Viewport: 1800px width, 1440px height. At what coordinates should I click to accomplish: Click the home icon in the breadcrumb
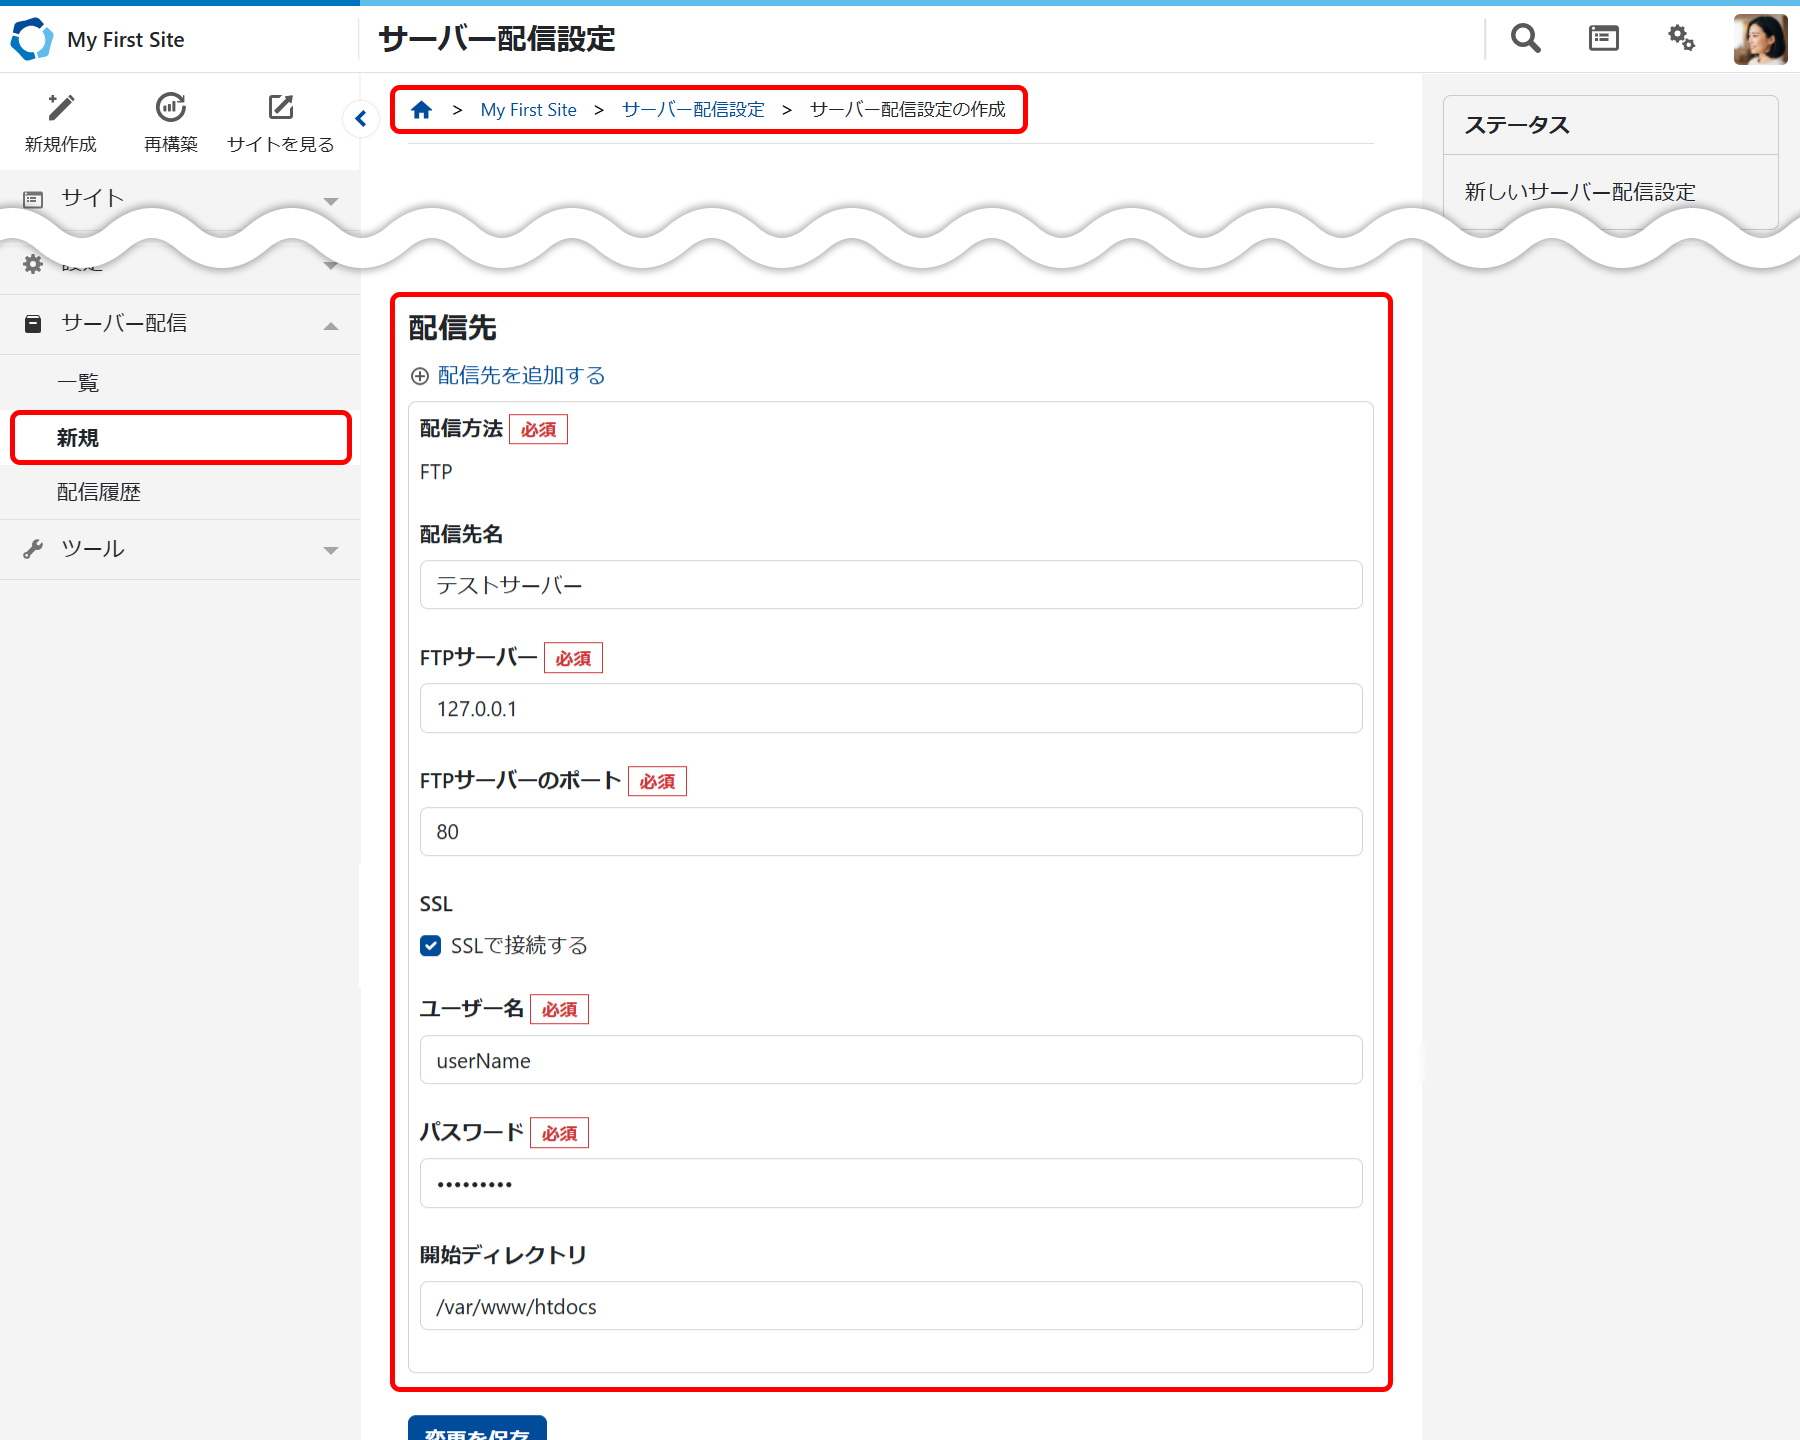(x=421, y=109)
